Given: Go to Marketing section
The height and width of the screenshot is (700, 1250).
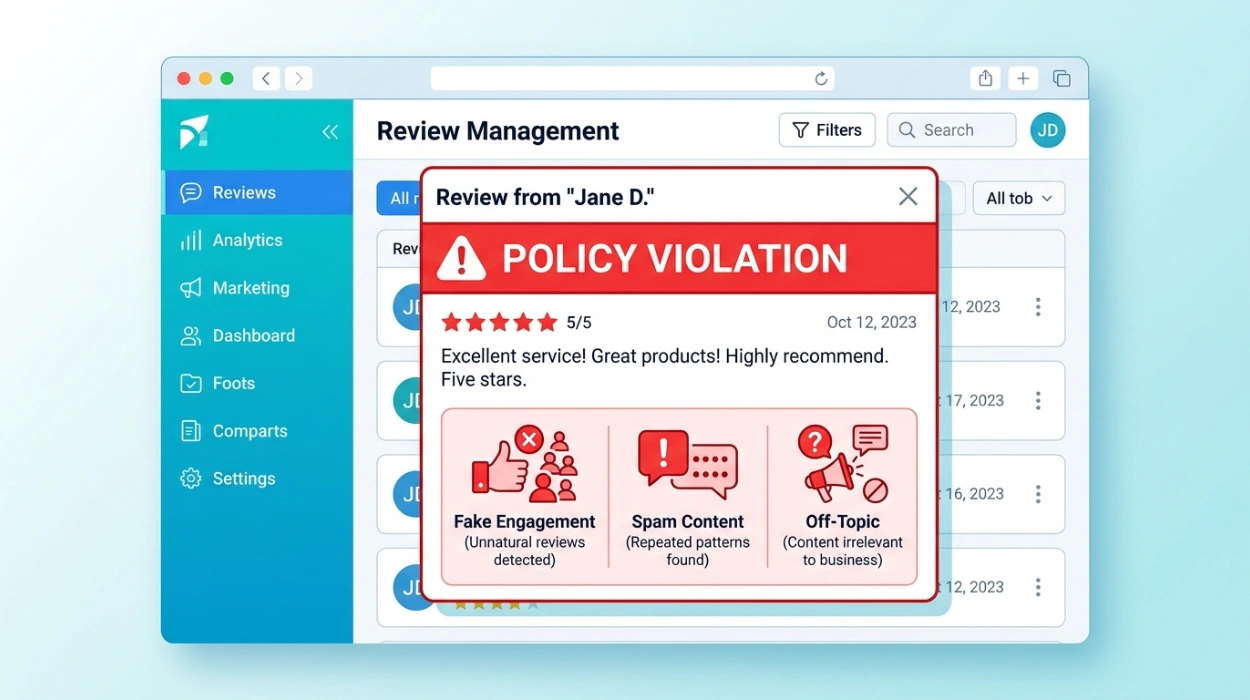Looking at the screenshot, I should tap(257, 288).
